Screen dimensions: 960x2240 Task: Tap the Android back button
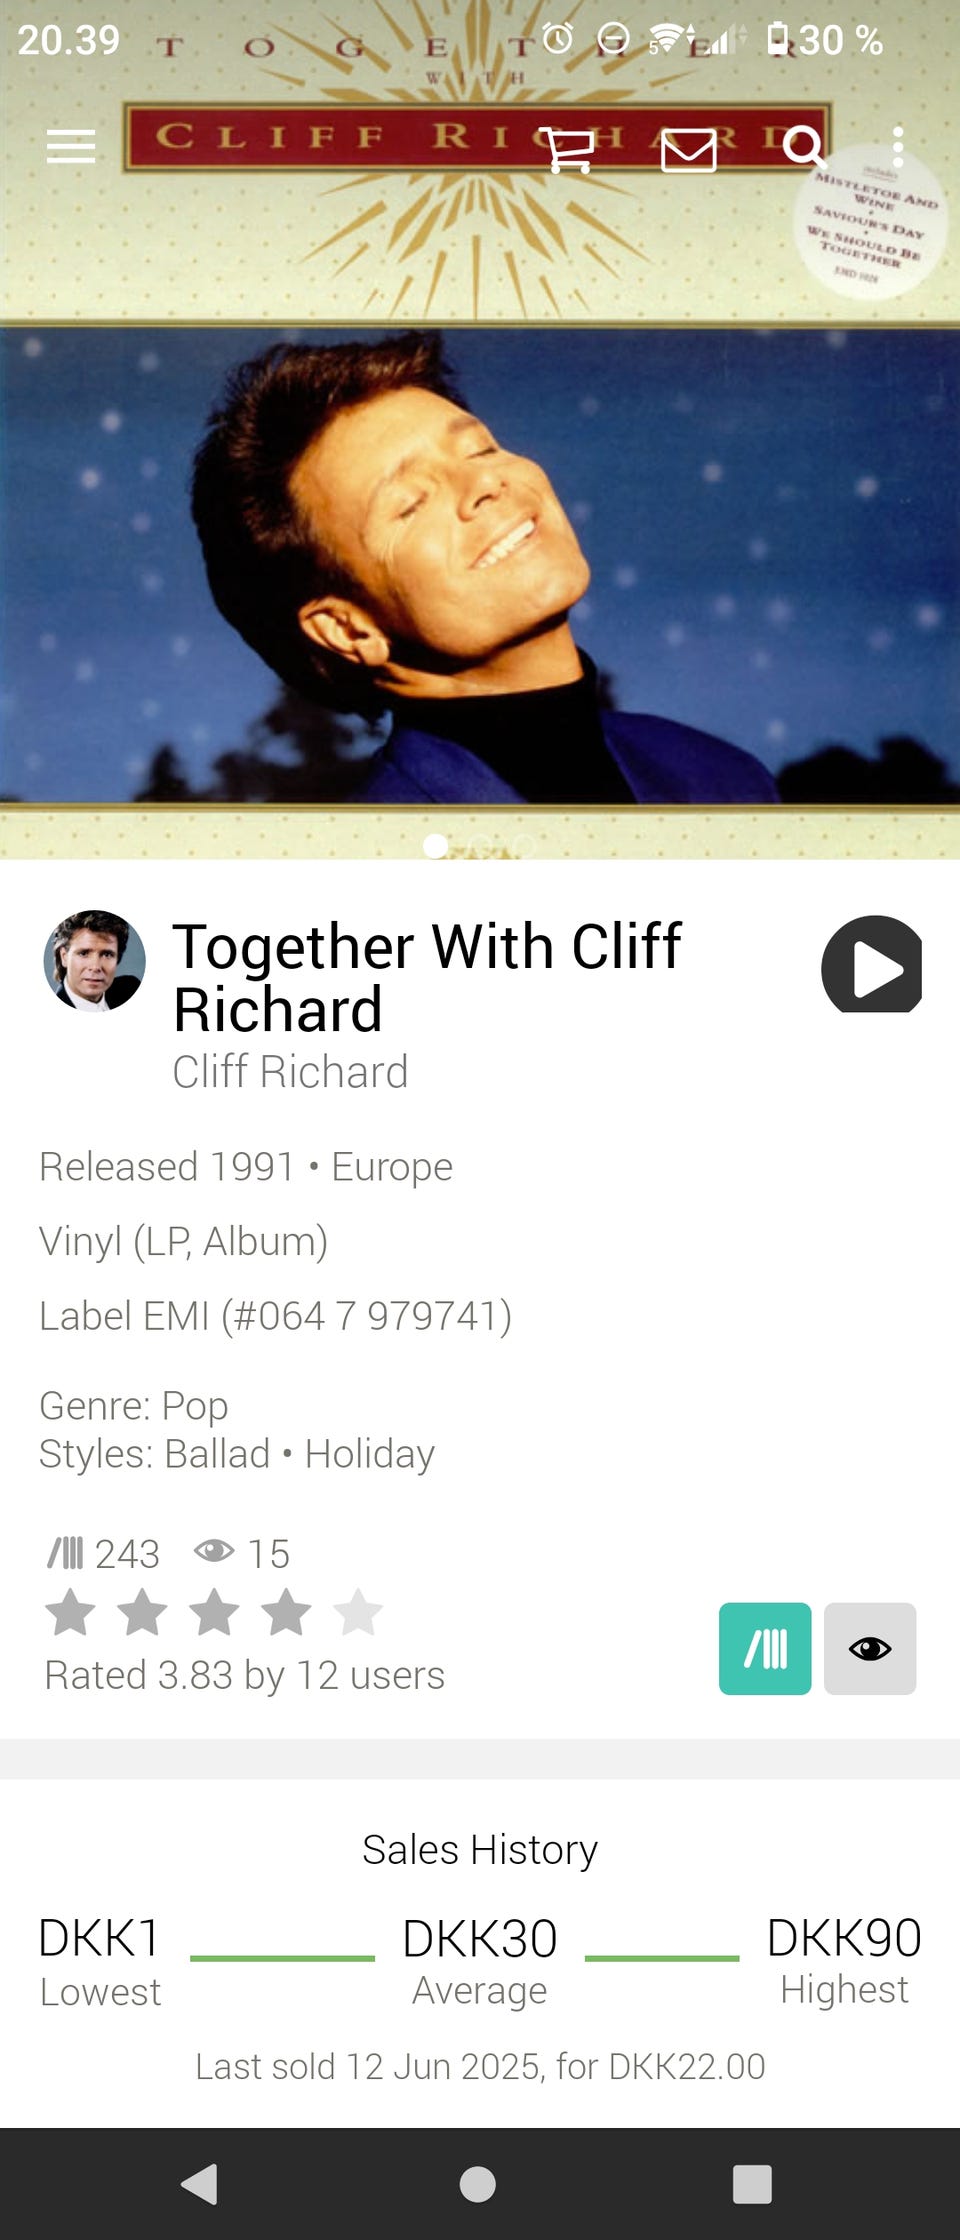pos(199,2184)
